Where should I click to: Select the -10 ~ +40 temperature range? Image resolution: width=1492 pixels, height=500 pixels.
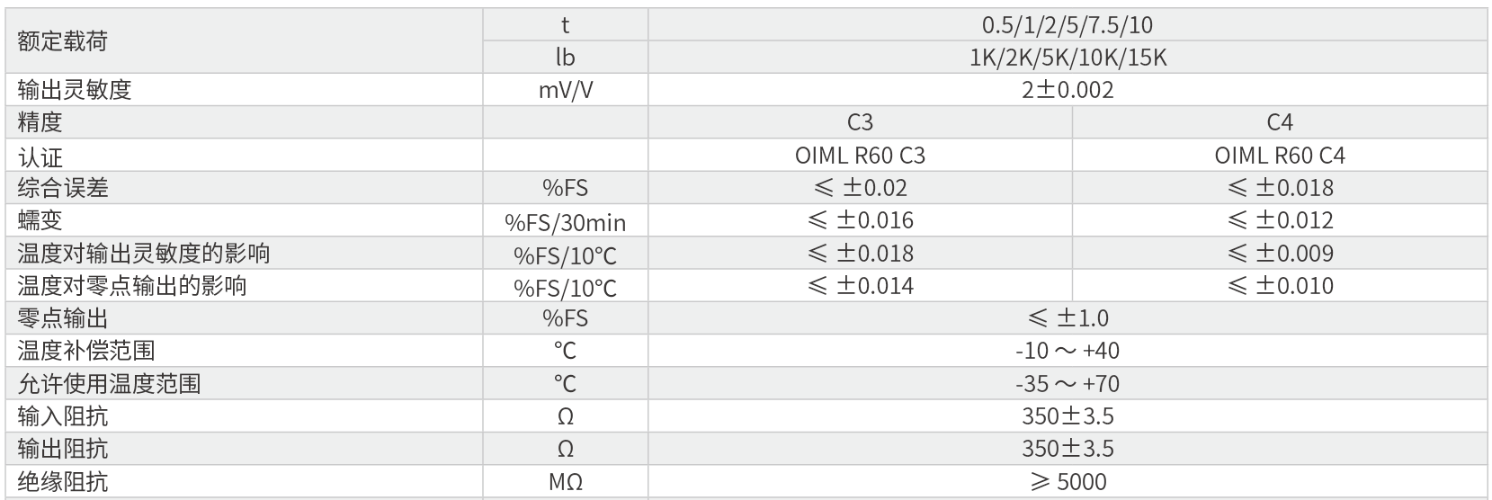tap(1067, 352)
